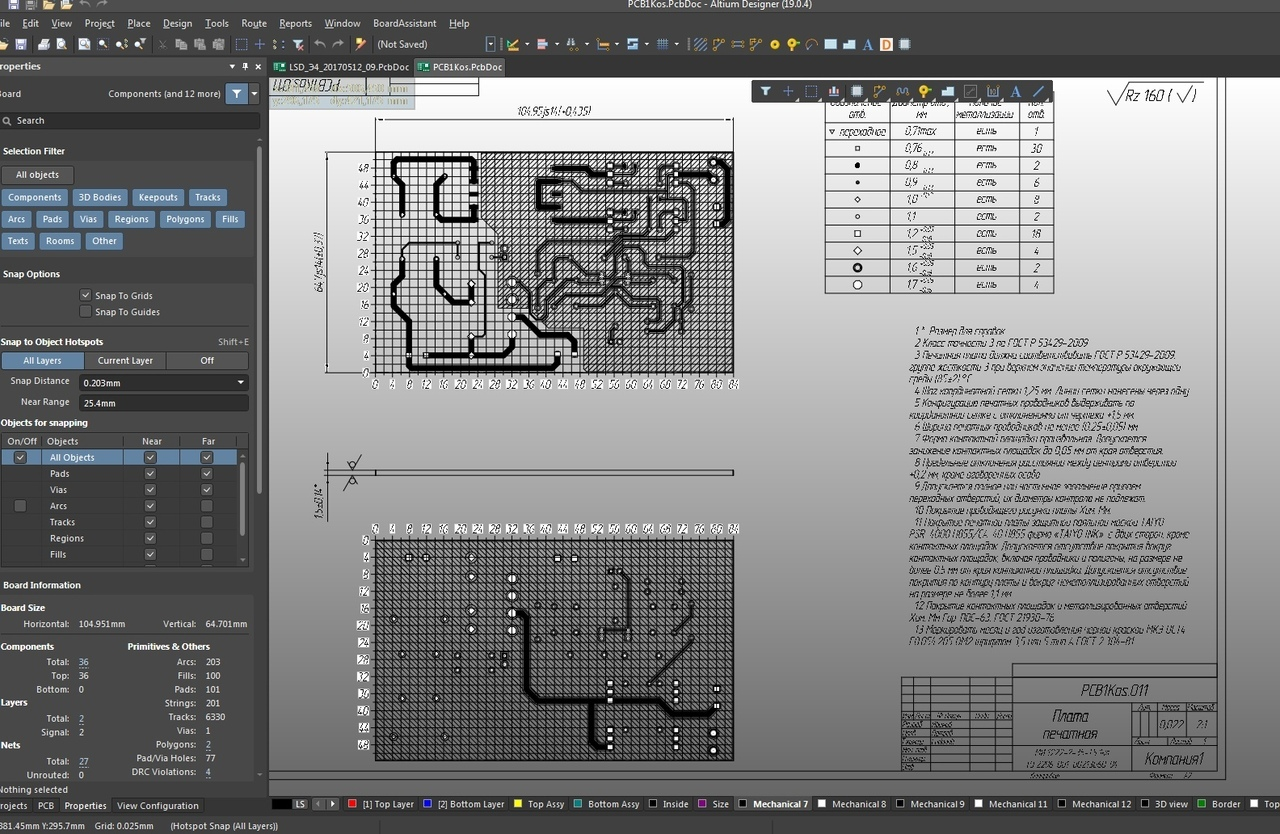The width and height of the screenshot is (1280, 834).
Task: Click the Place Component chip icon in the floating toolbar
Action: [x=857, y=91]
